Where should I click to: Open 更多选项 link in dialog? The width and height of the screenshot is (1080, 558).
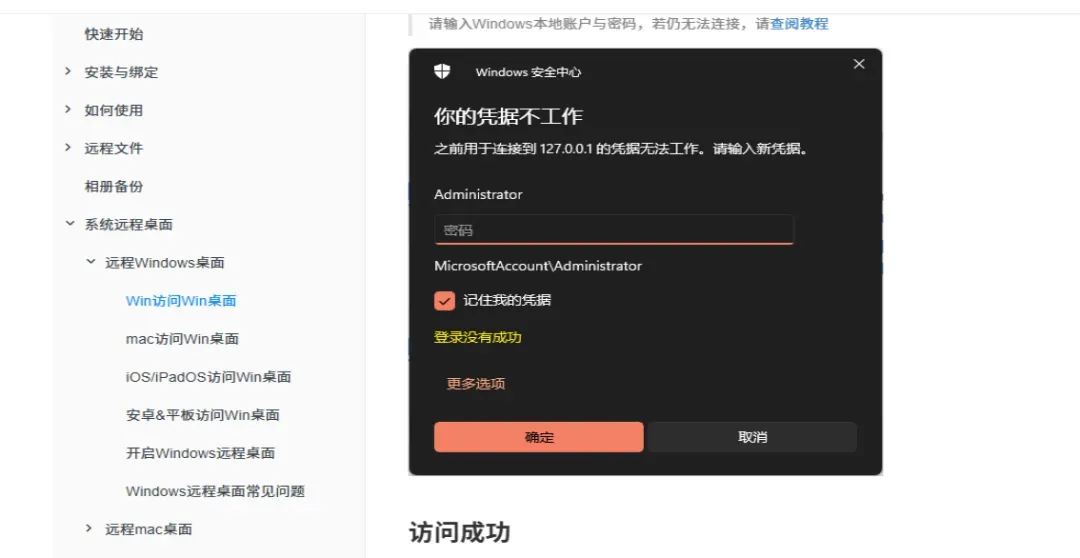click(475, 384)
